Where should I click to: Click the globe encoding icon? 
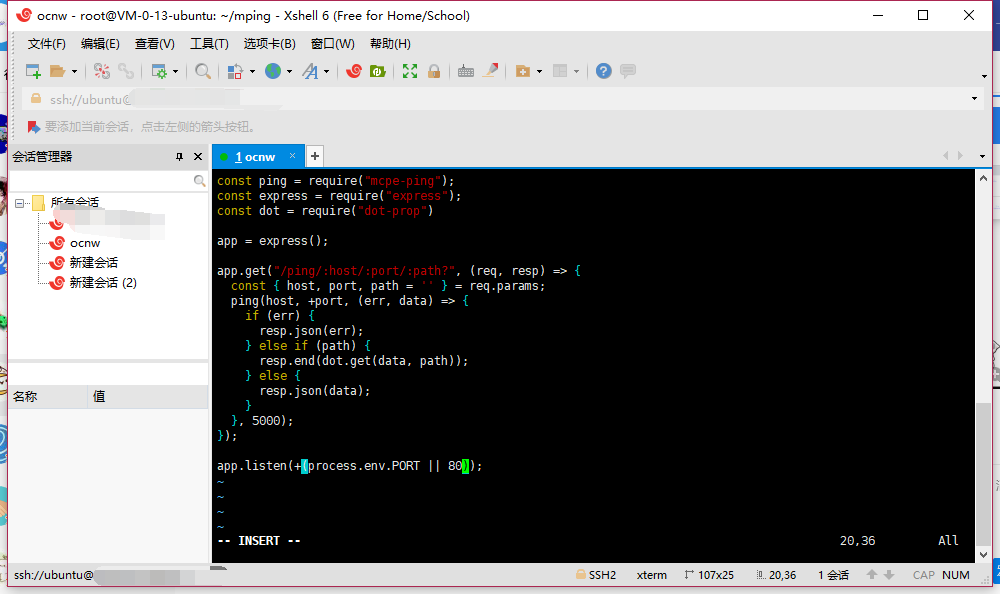(273, 71)
